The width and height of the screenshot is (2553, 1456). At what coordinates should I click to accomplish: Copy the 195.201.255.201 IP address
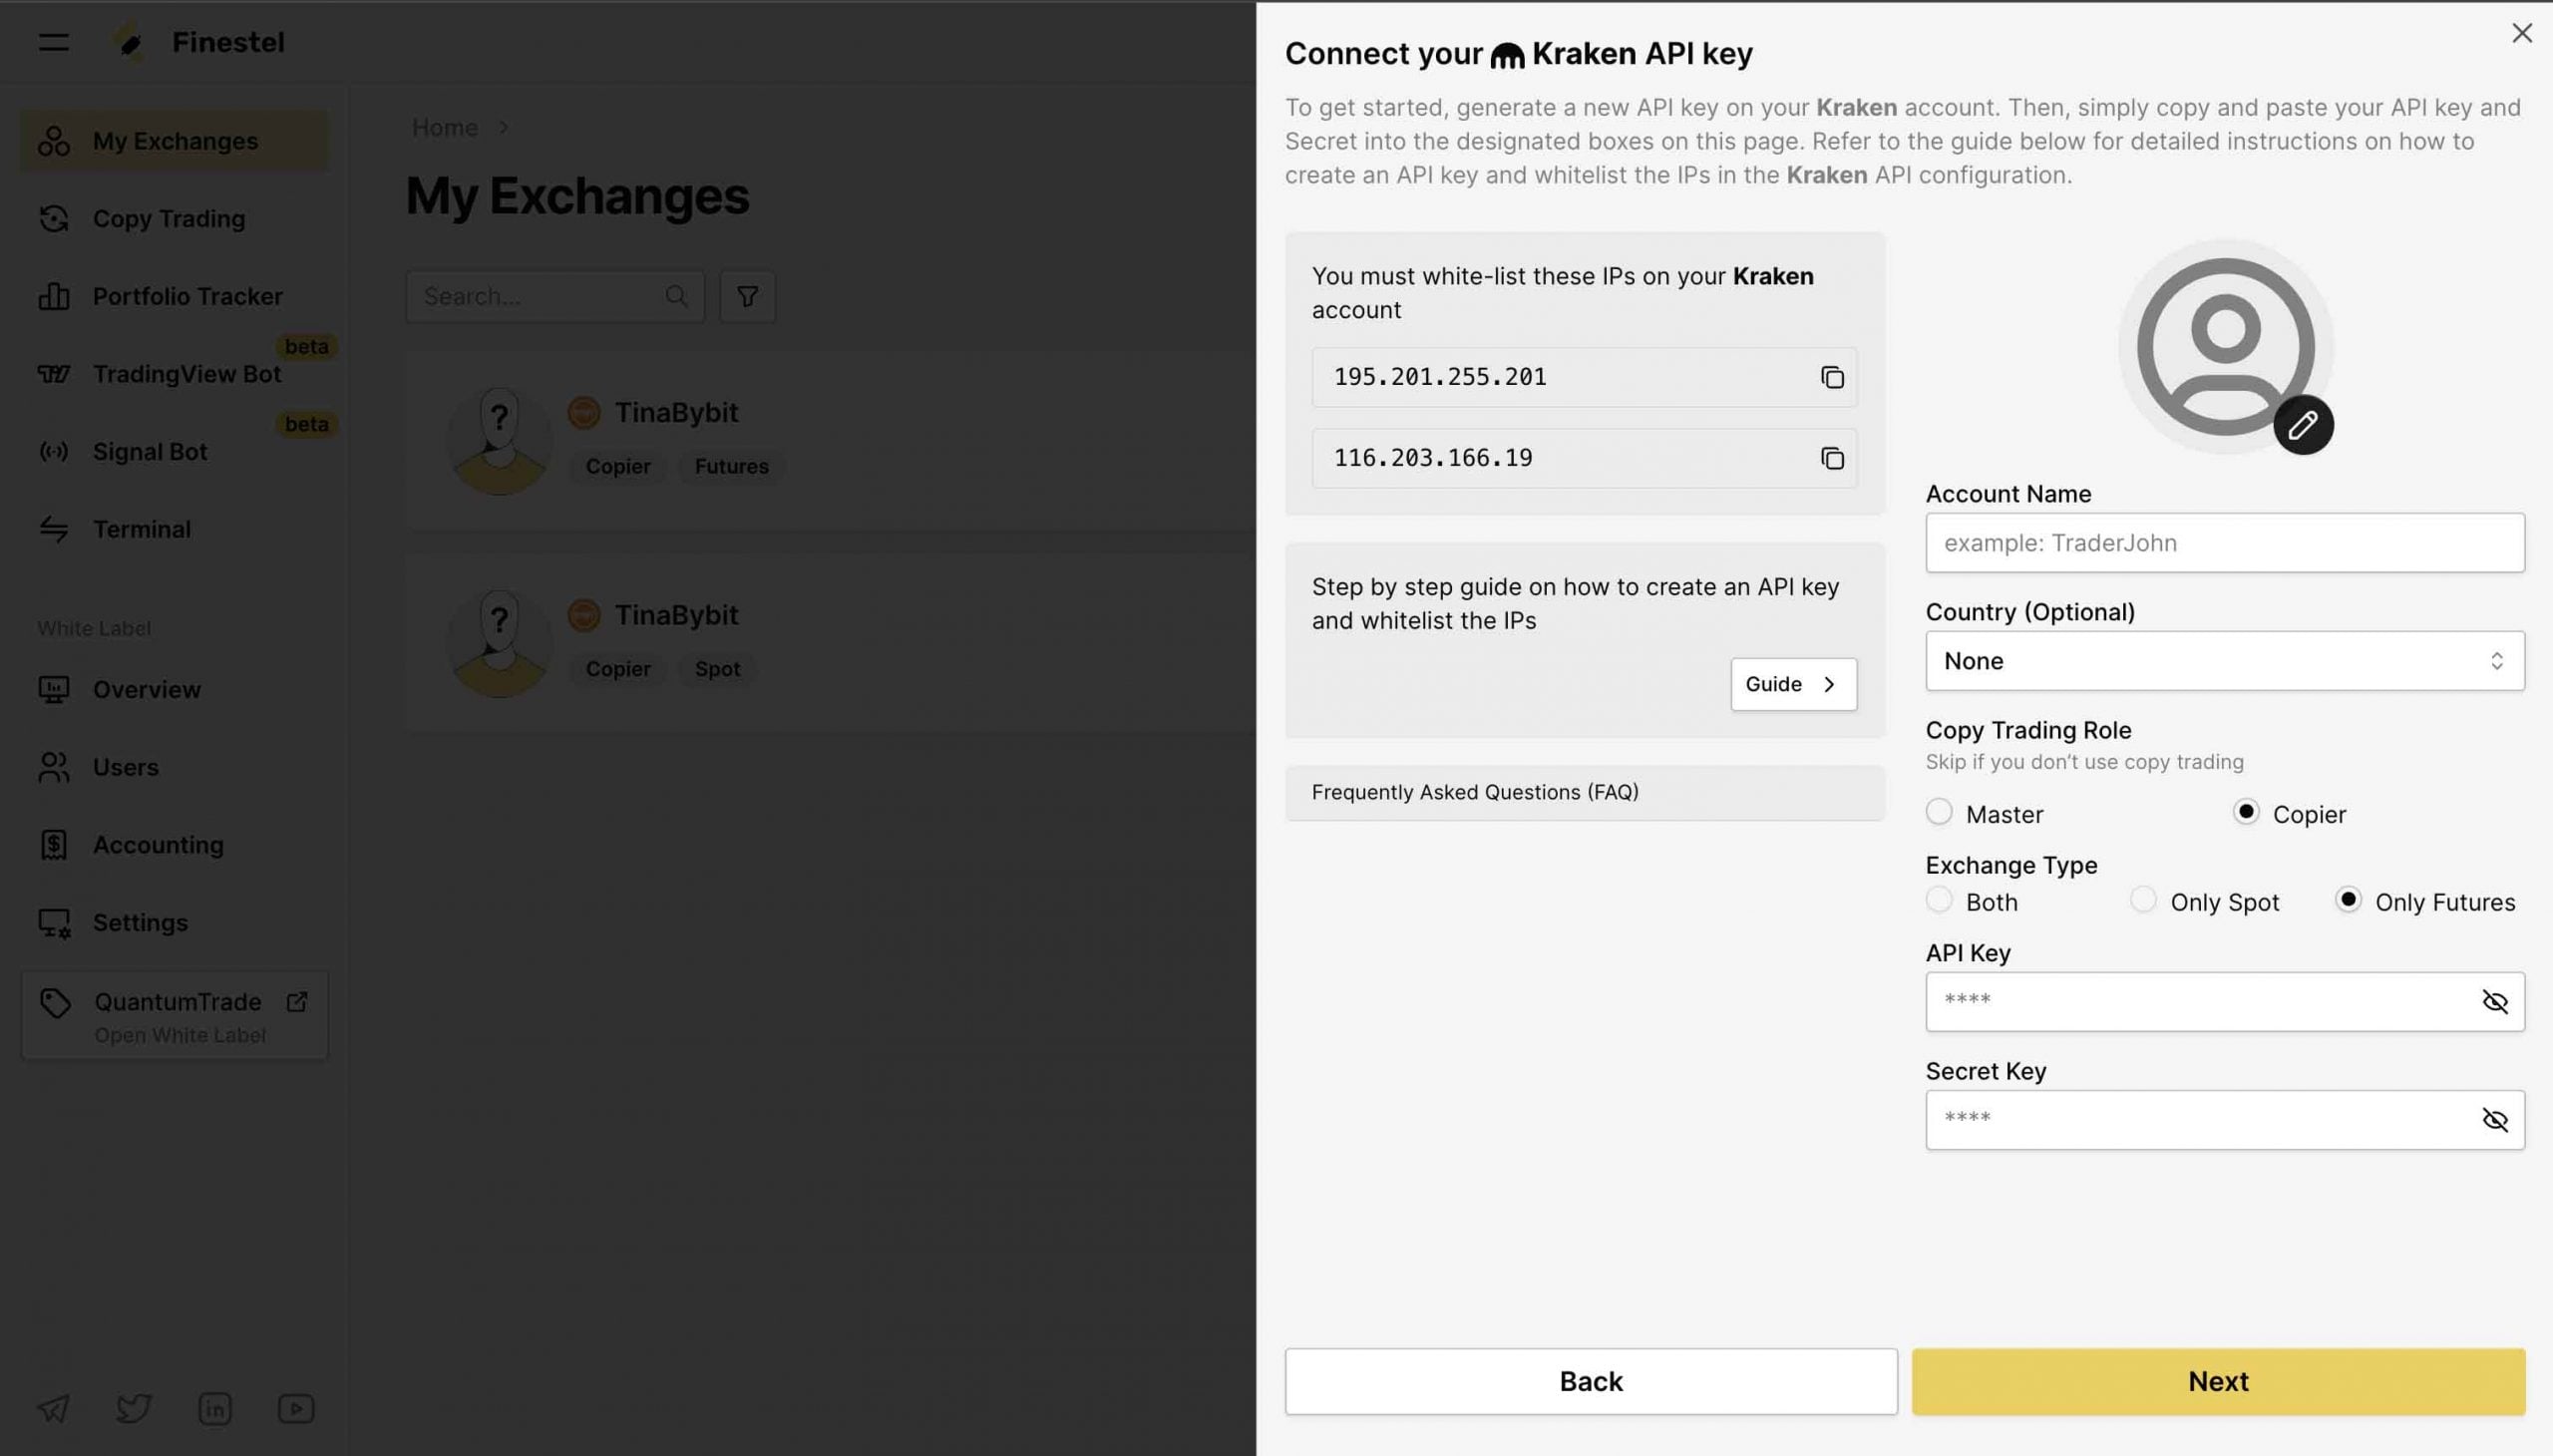1831,377
